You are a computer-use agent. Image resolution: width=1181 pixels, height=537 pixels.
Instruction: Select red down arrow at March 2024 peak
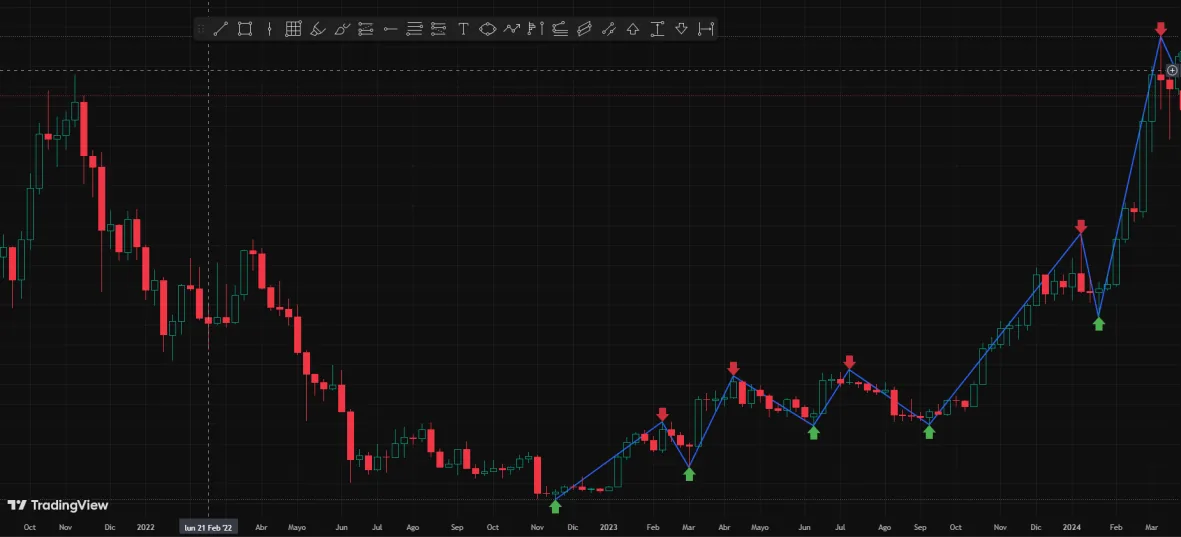[x=1161, y=29]
